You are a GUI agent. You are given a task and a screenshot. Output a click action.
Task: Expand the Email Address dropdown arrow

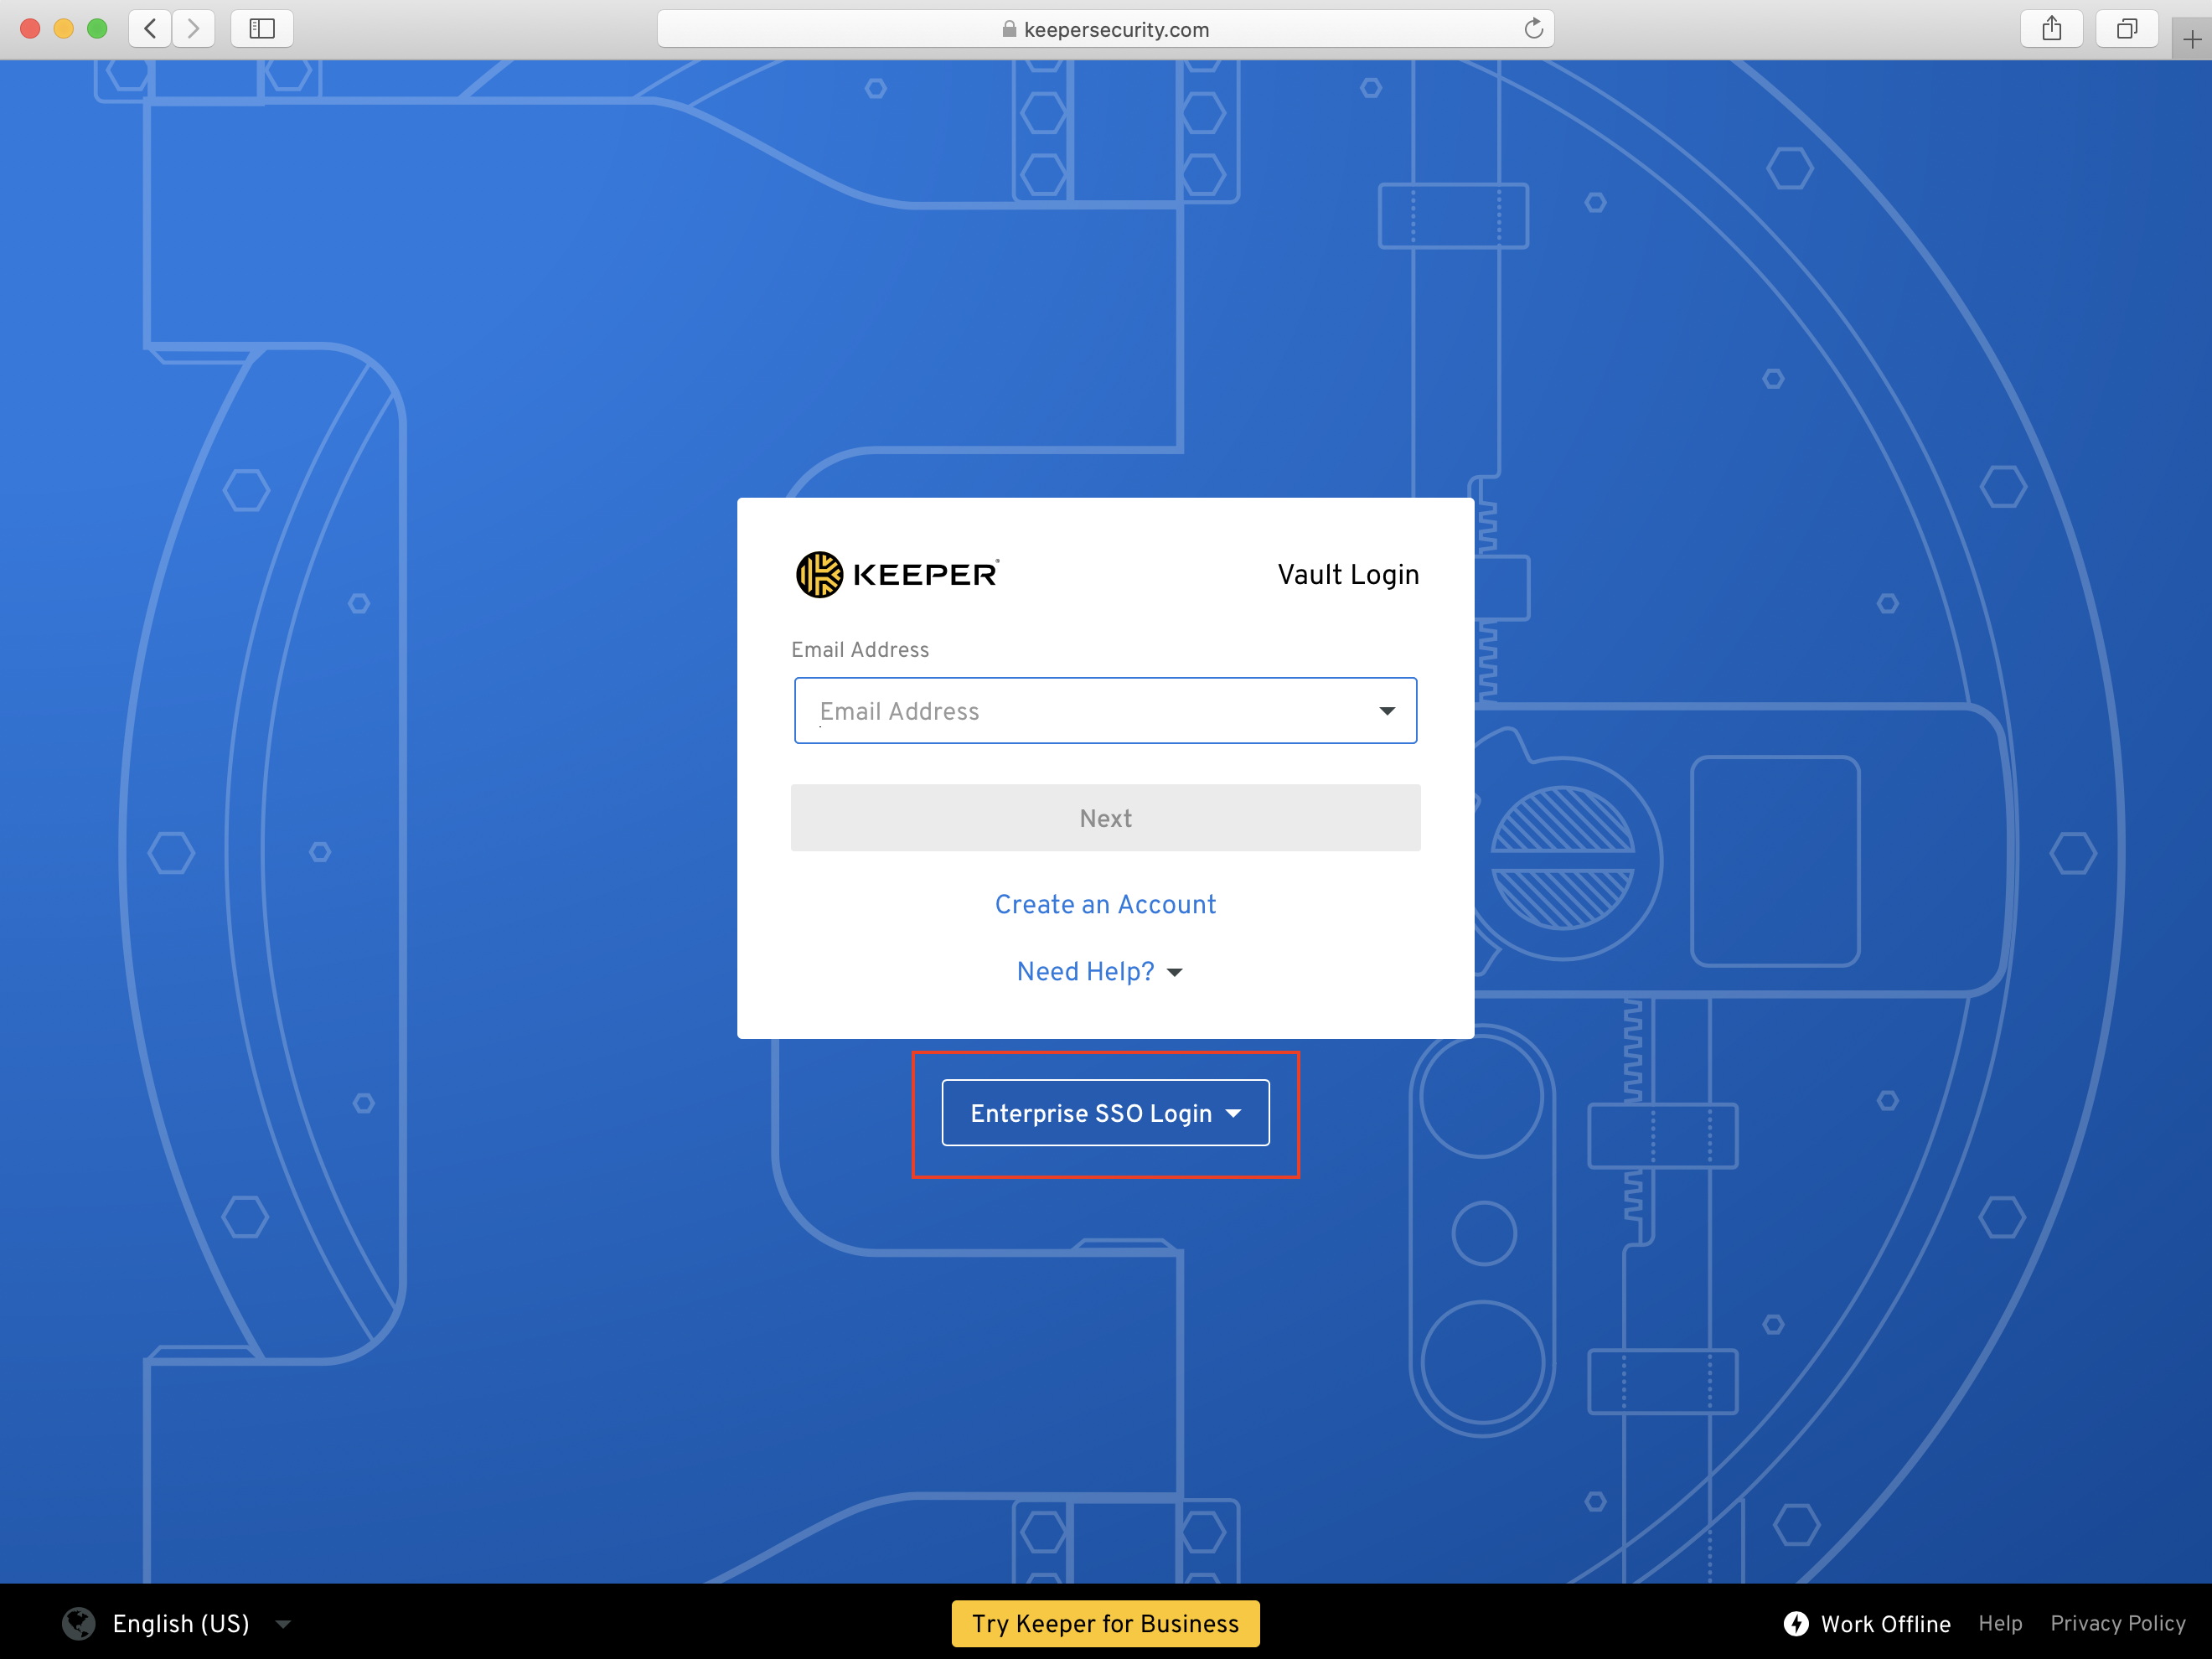click(1387, 711)
